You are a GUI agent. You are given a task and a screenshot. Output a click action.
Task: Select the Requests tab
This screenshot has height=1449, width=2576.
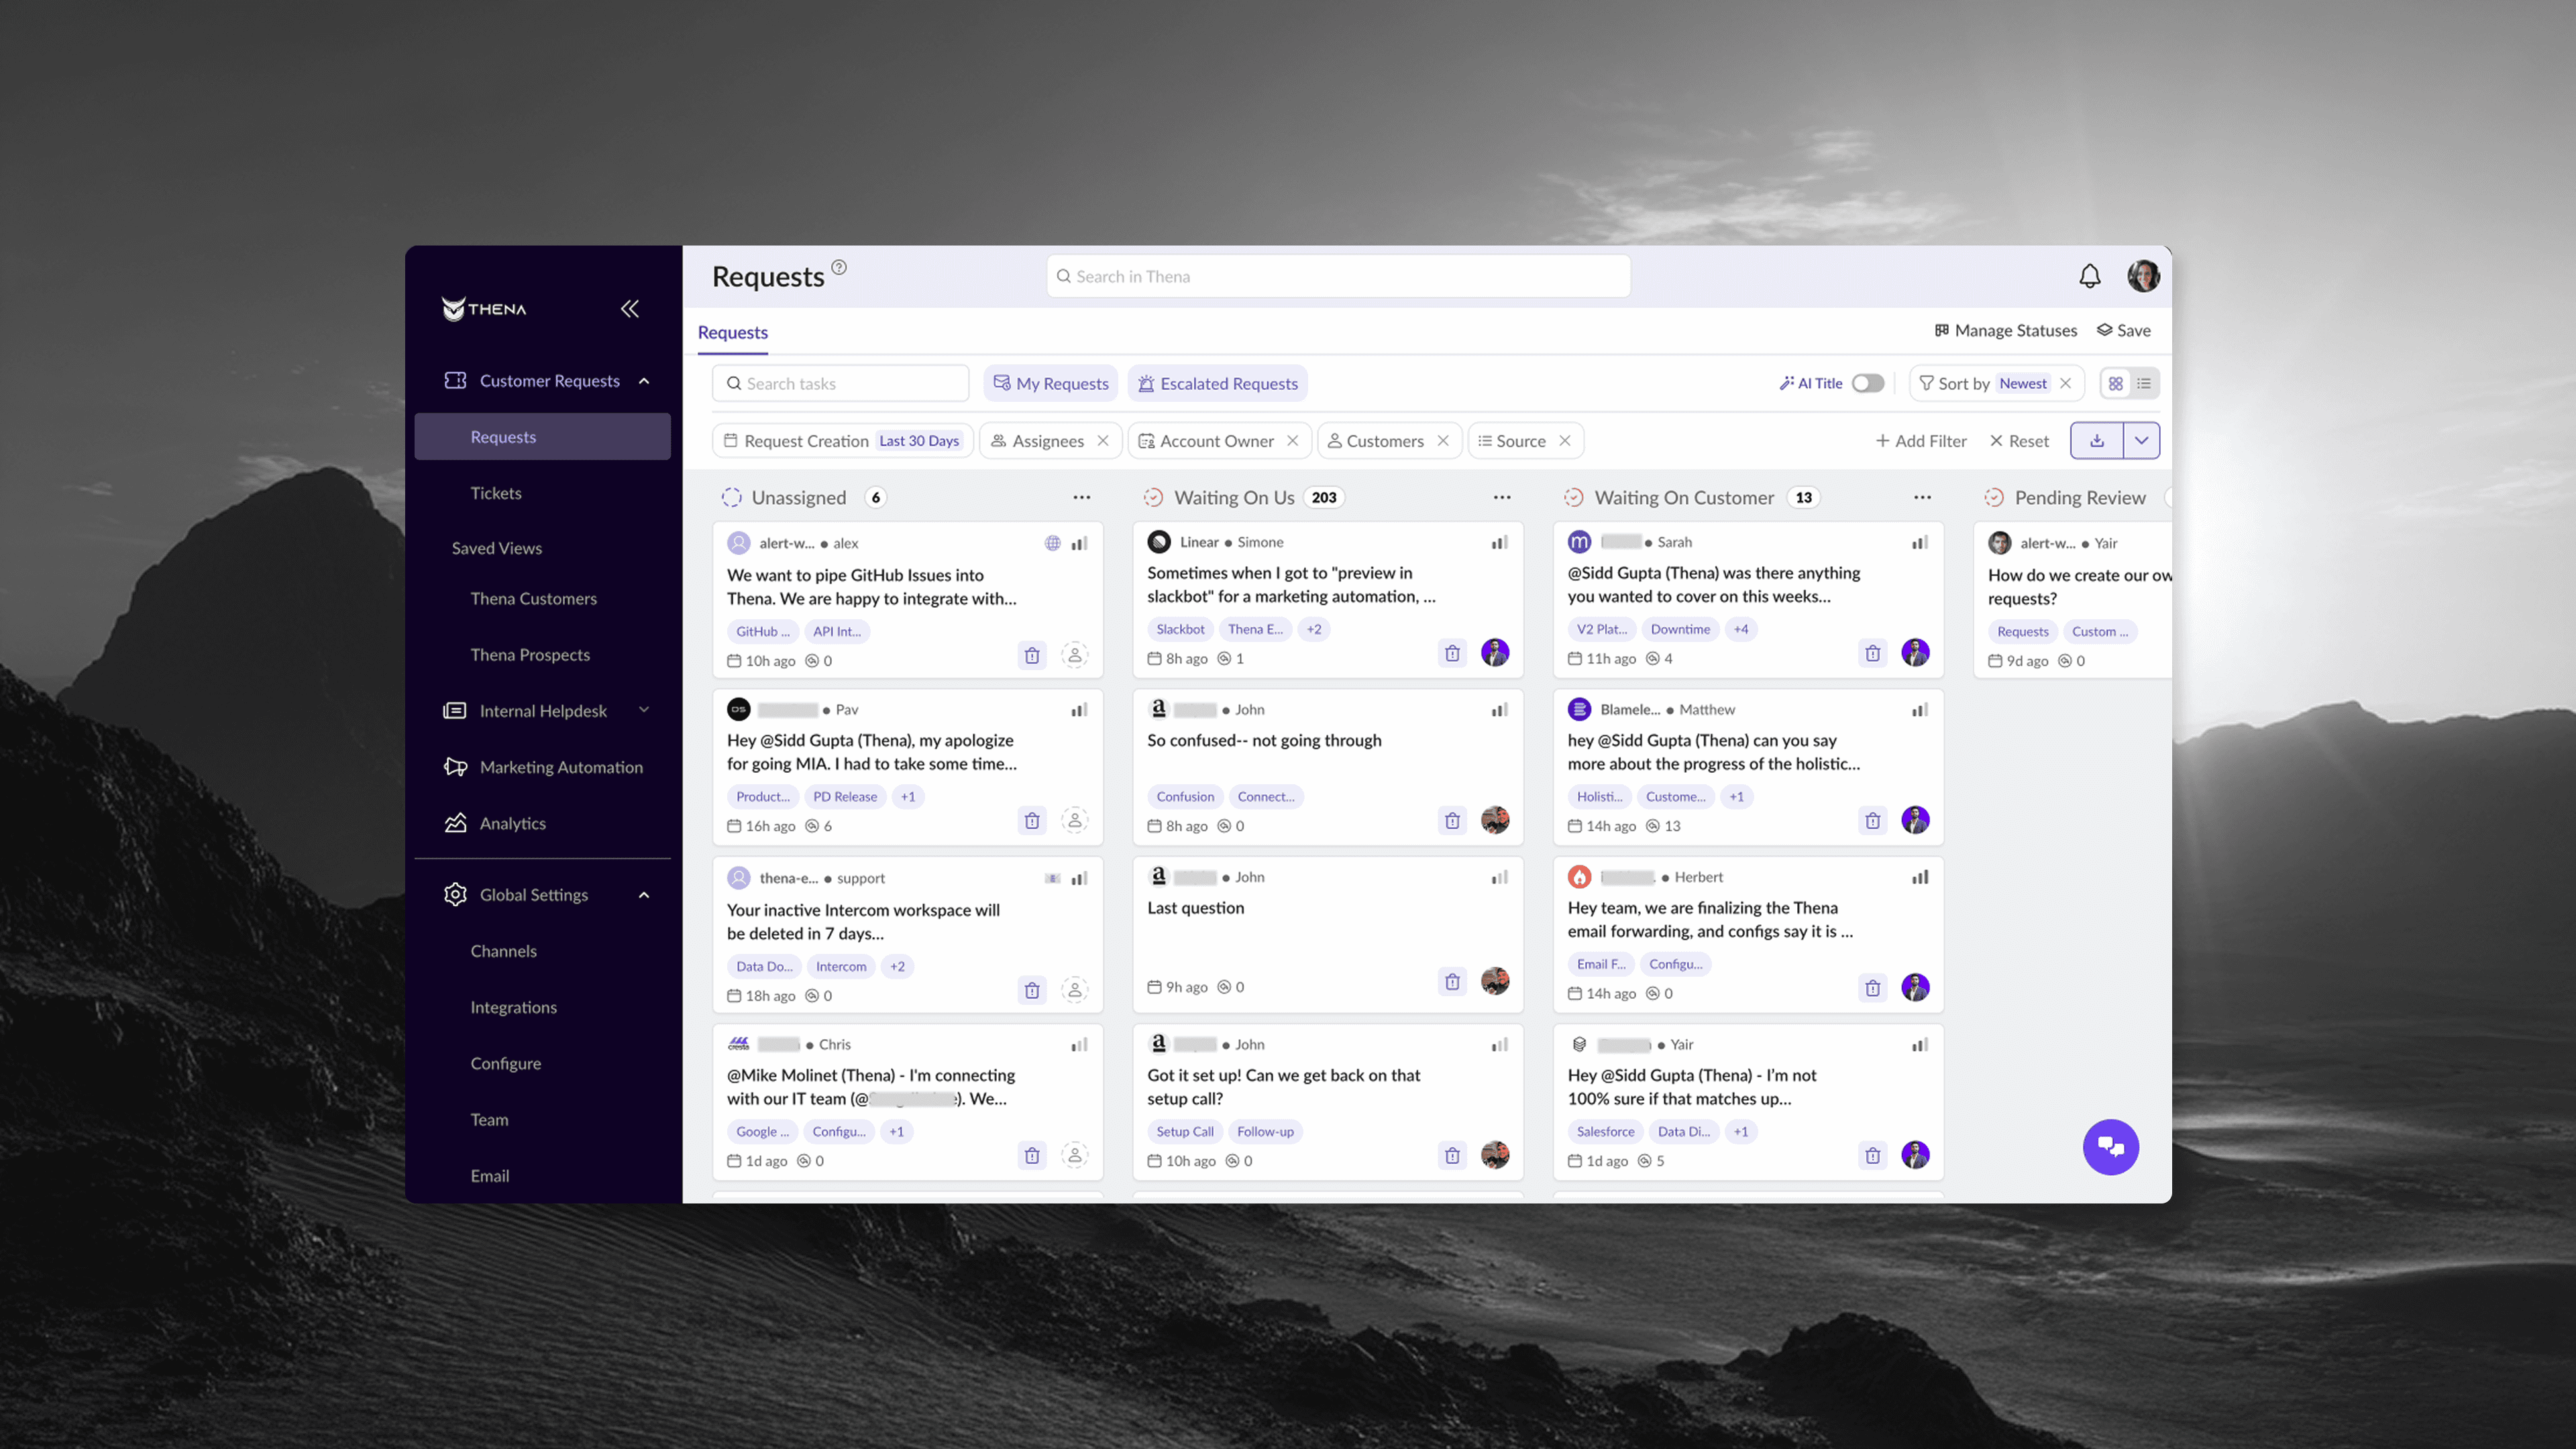point(732,332)
